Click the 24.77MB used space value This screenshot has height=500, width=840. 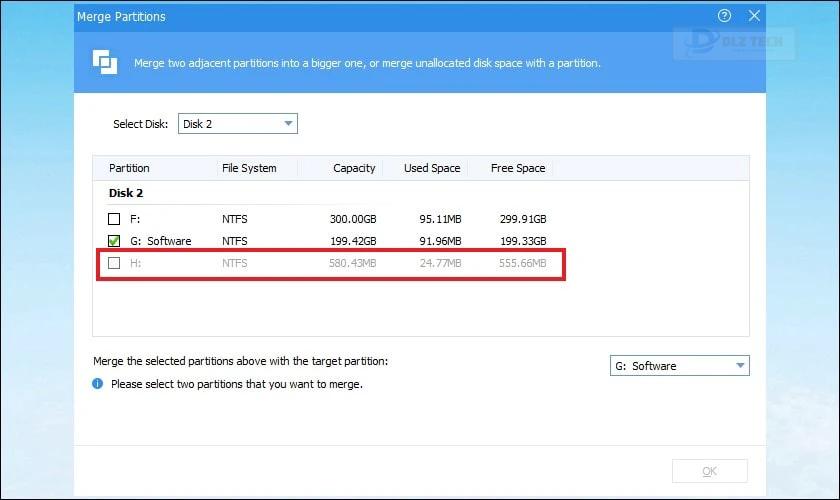(x=440, y=263)
